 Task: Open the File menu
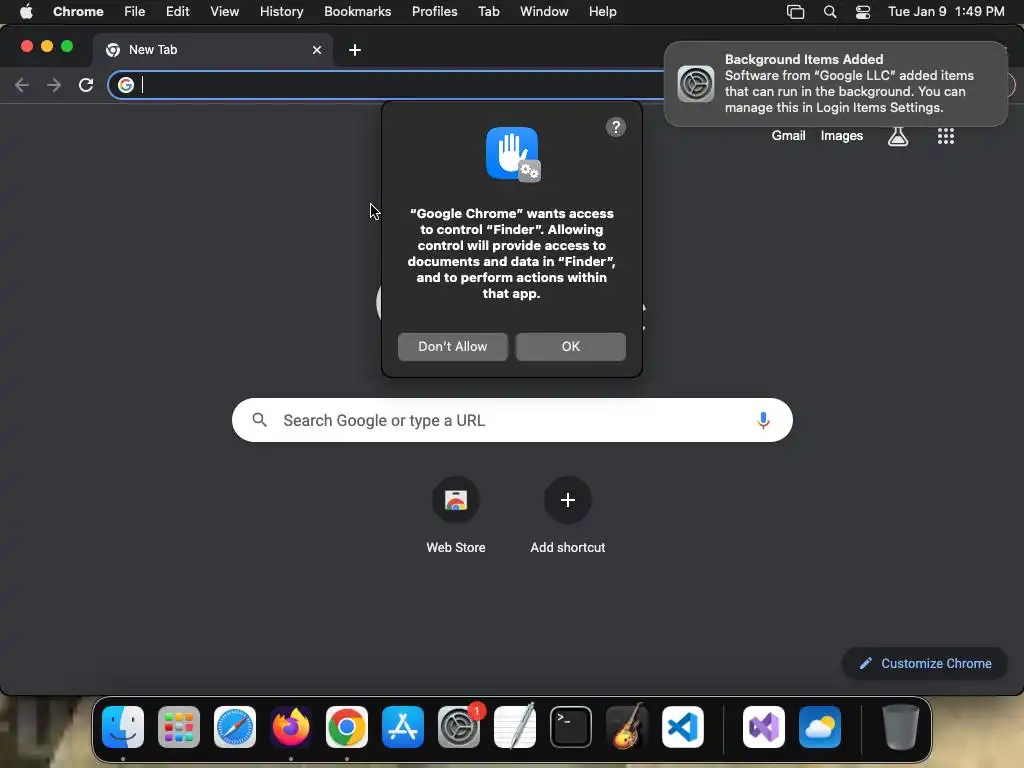pyautogui.click(x=135, y=12)
